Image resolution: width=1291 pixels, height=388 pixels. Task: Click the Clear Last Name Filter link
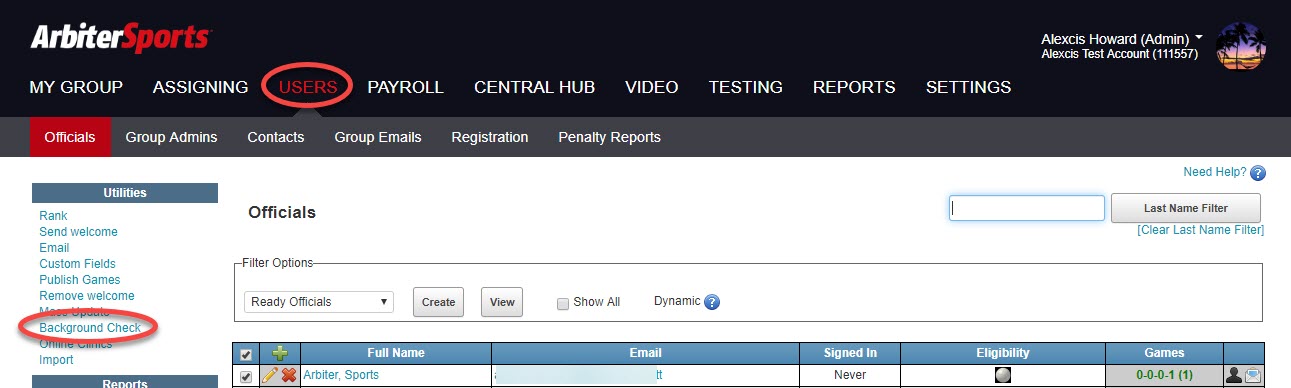(x=1200, y=230)
